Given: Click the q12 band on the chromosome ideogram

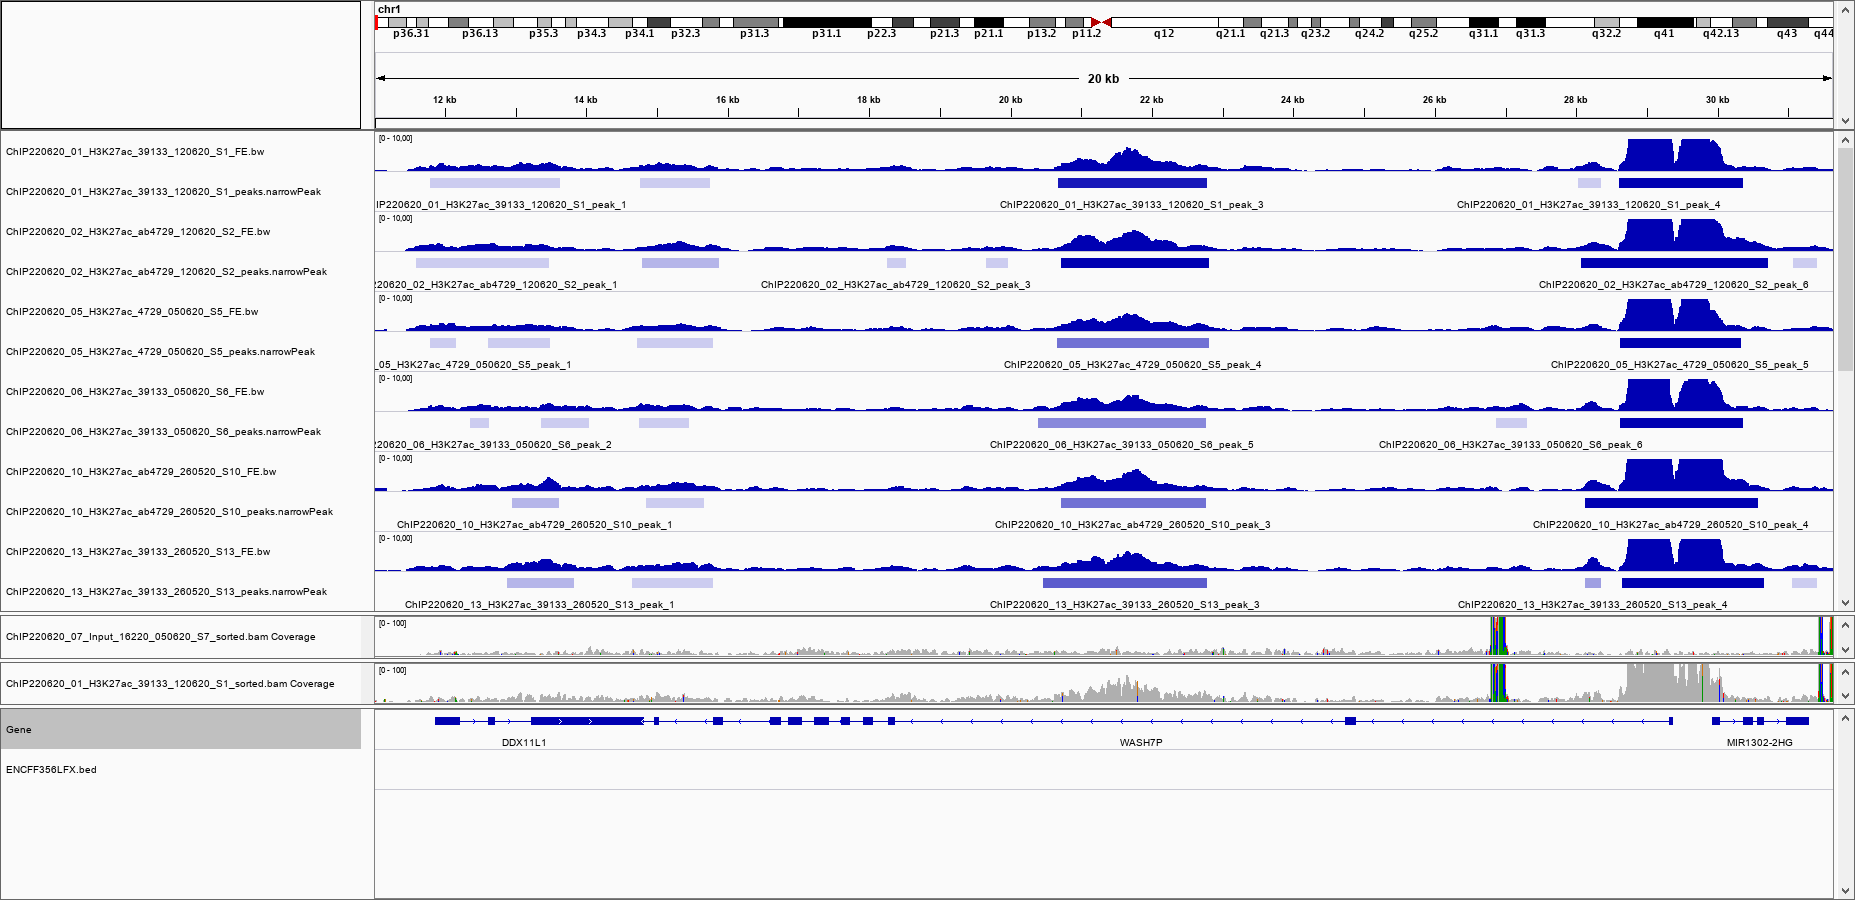Looking at the screenshot, I should 1164,22.
